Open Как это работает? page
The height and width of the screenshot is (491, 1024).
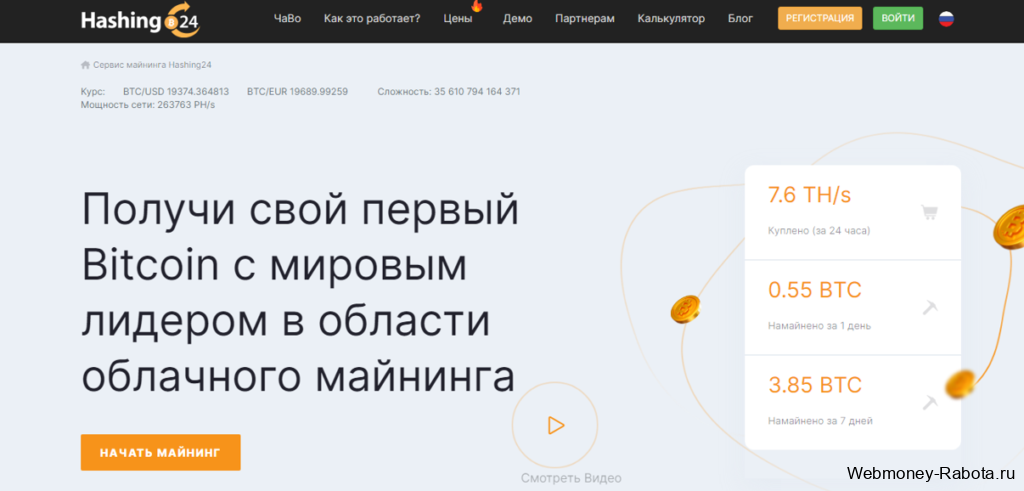[x=372, y=18]
